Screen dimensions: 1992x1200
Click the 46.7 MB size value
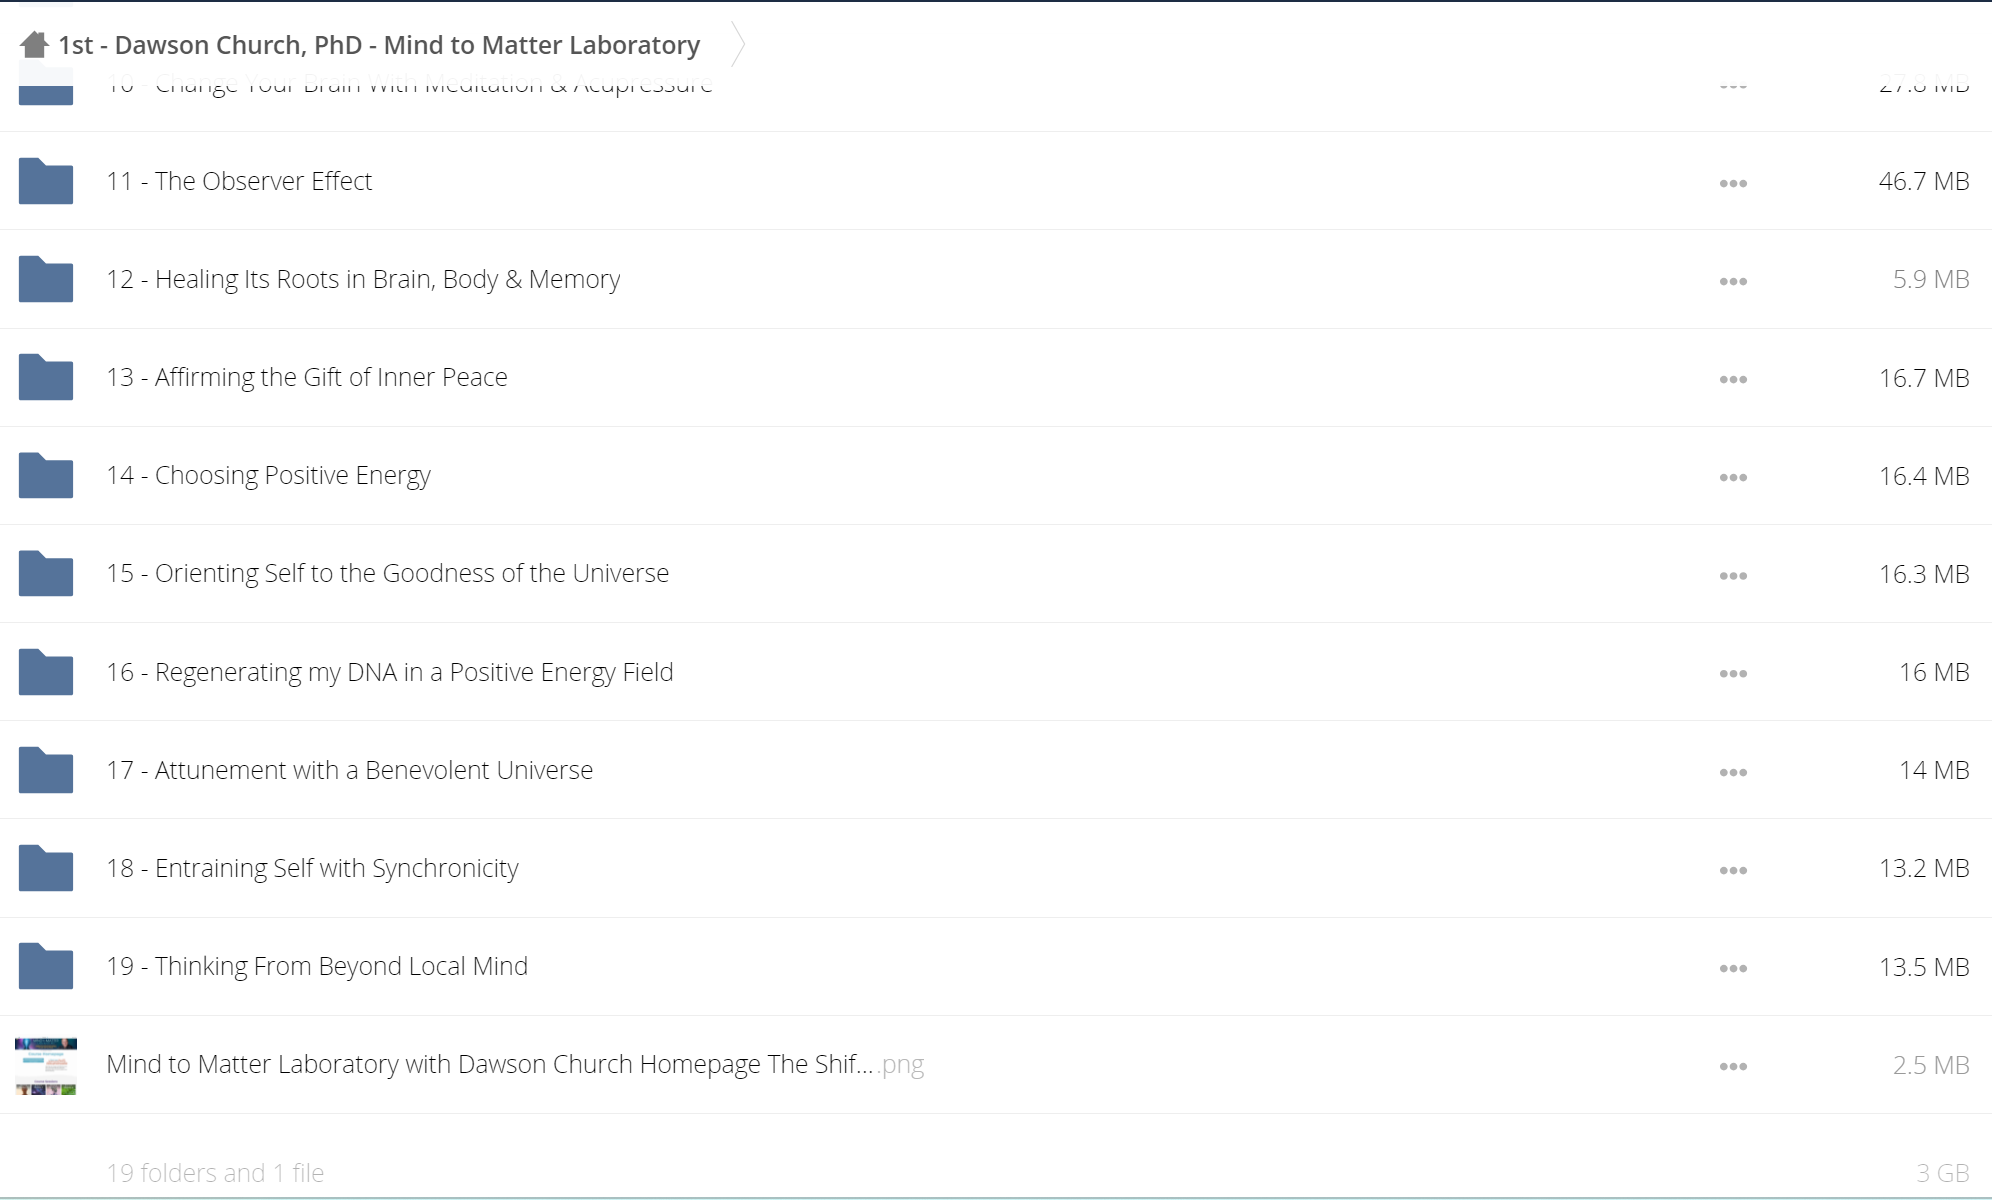[x=1924, y=181]
